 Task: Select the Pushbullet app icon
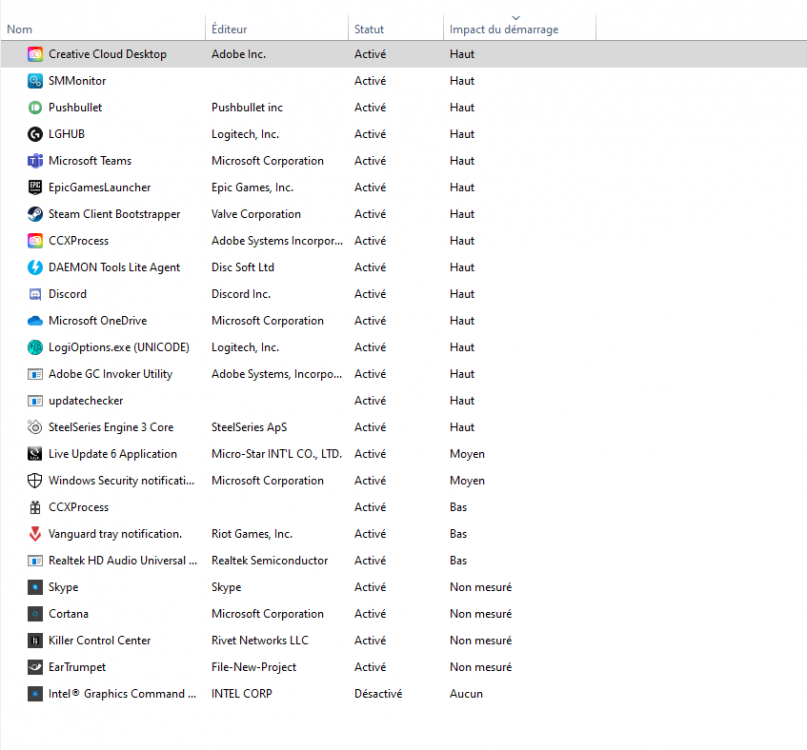(x=35, y=107)
